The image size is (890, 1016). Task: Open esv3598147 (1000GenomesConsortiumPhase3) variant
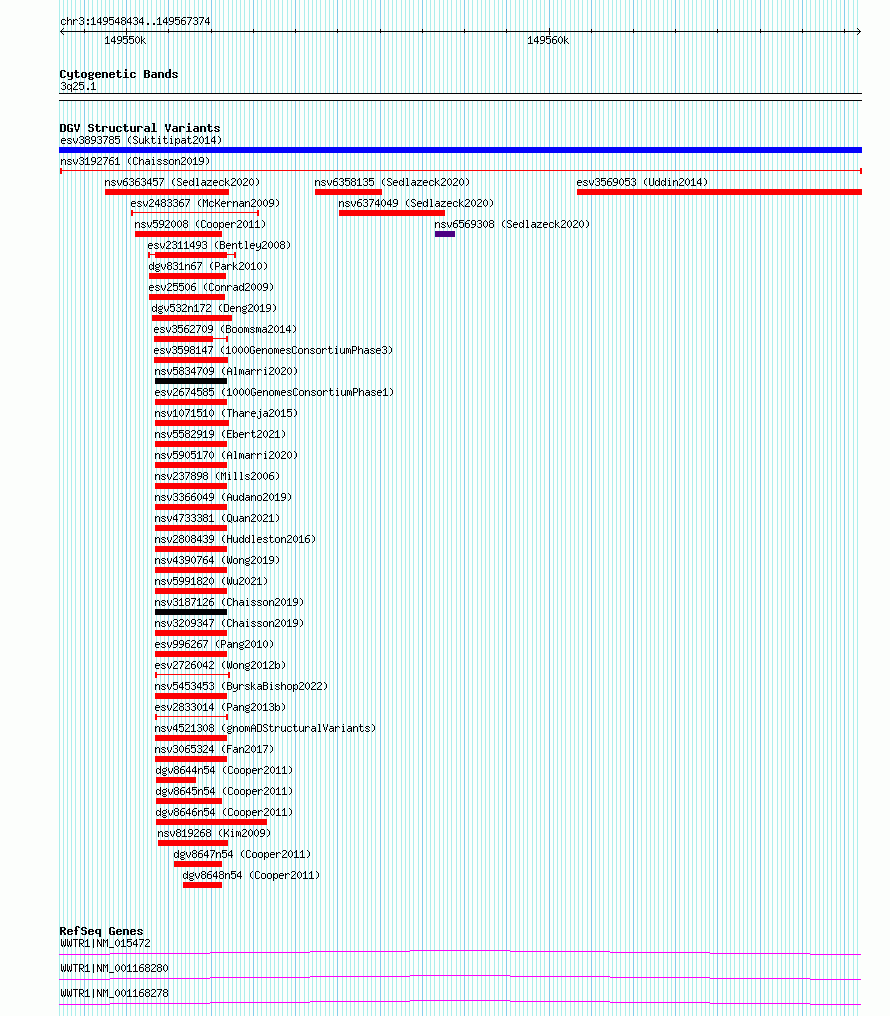pos(273,350)
